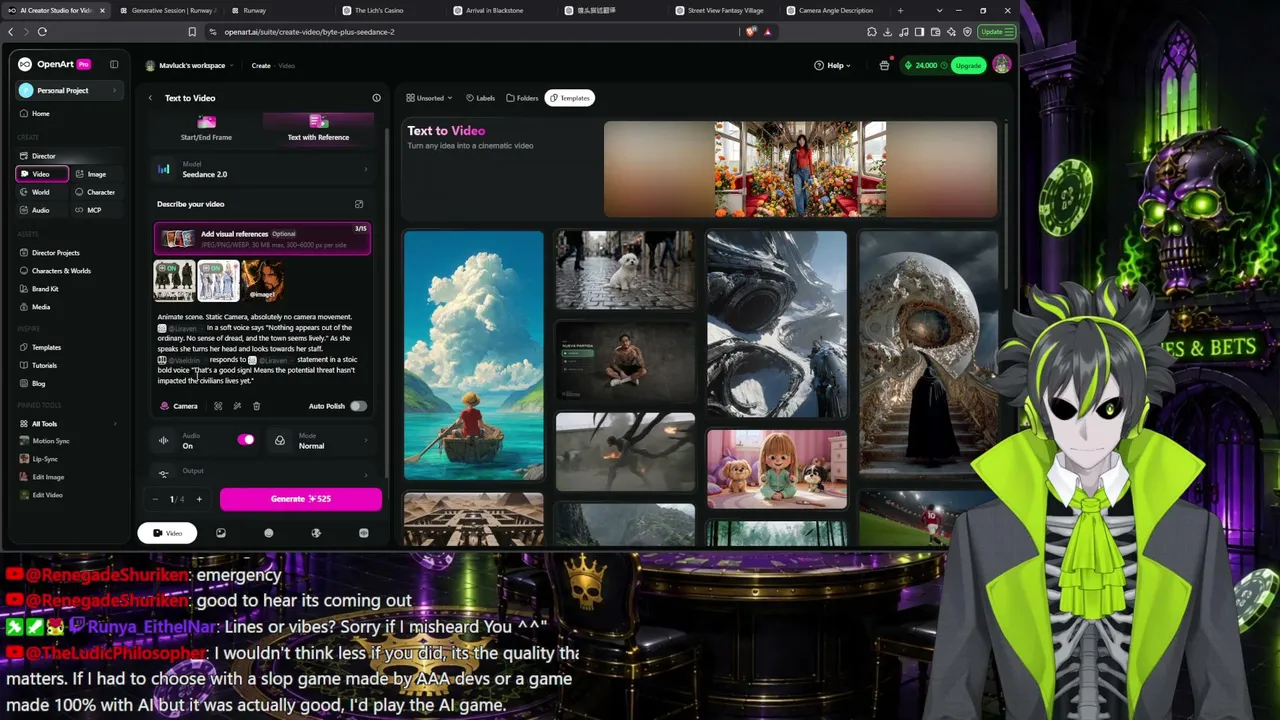Expand the Output settings row
Screen dimensions: 1280x720
click(x=262, y=472)
